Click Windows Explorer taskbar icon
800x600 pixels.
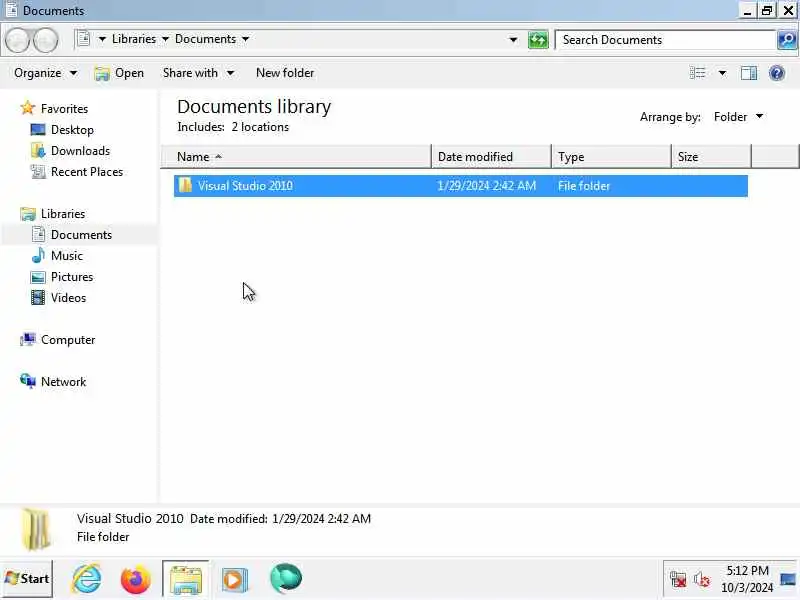coord(186,579)
